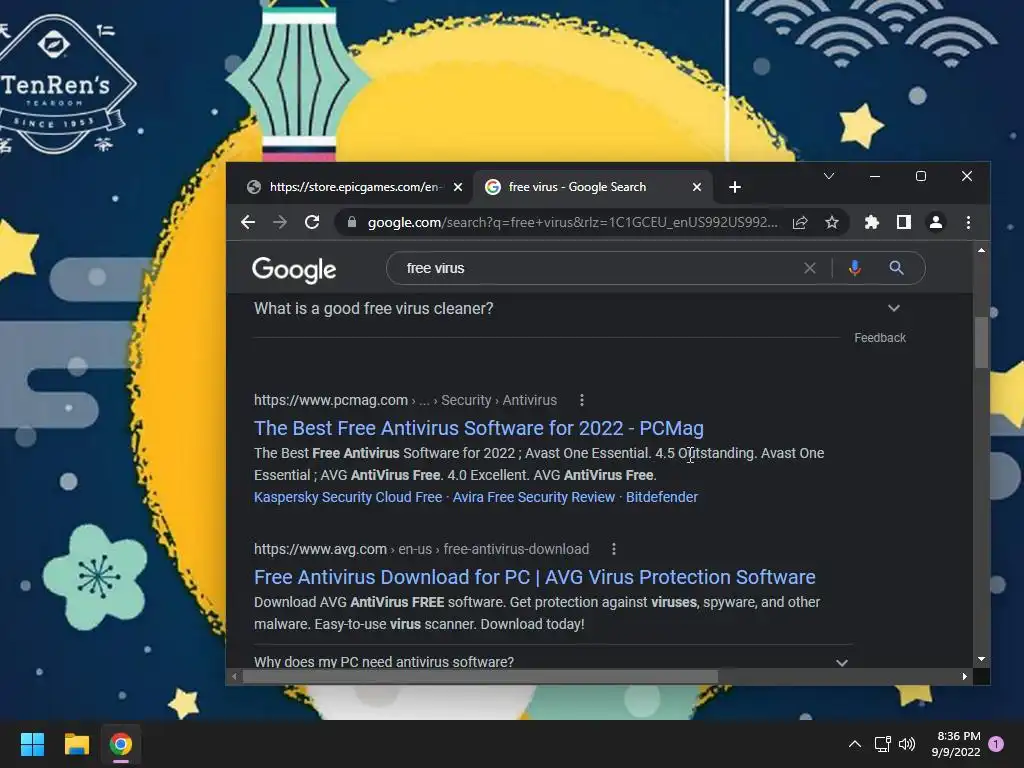Start voice search with the microphone icon
The image size is (1024, 768).
click(x=855, y=268)
